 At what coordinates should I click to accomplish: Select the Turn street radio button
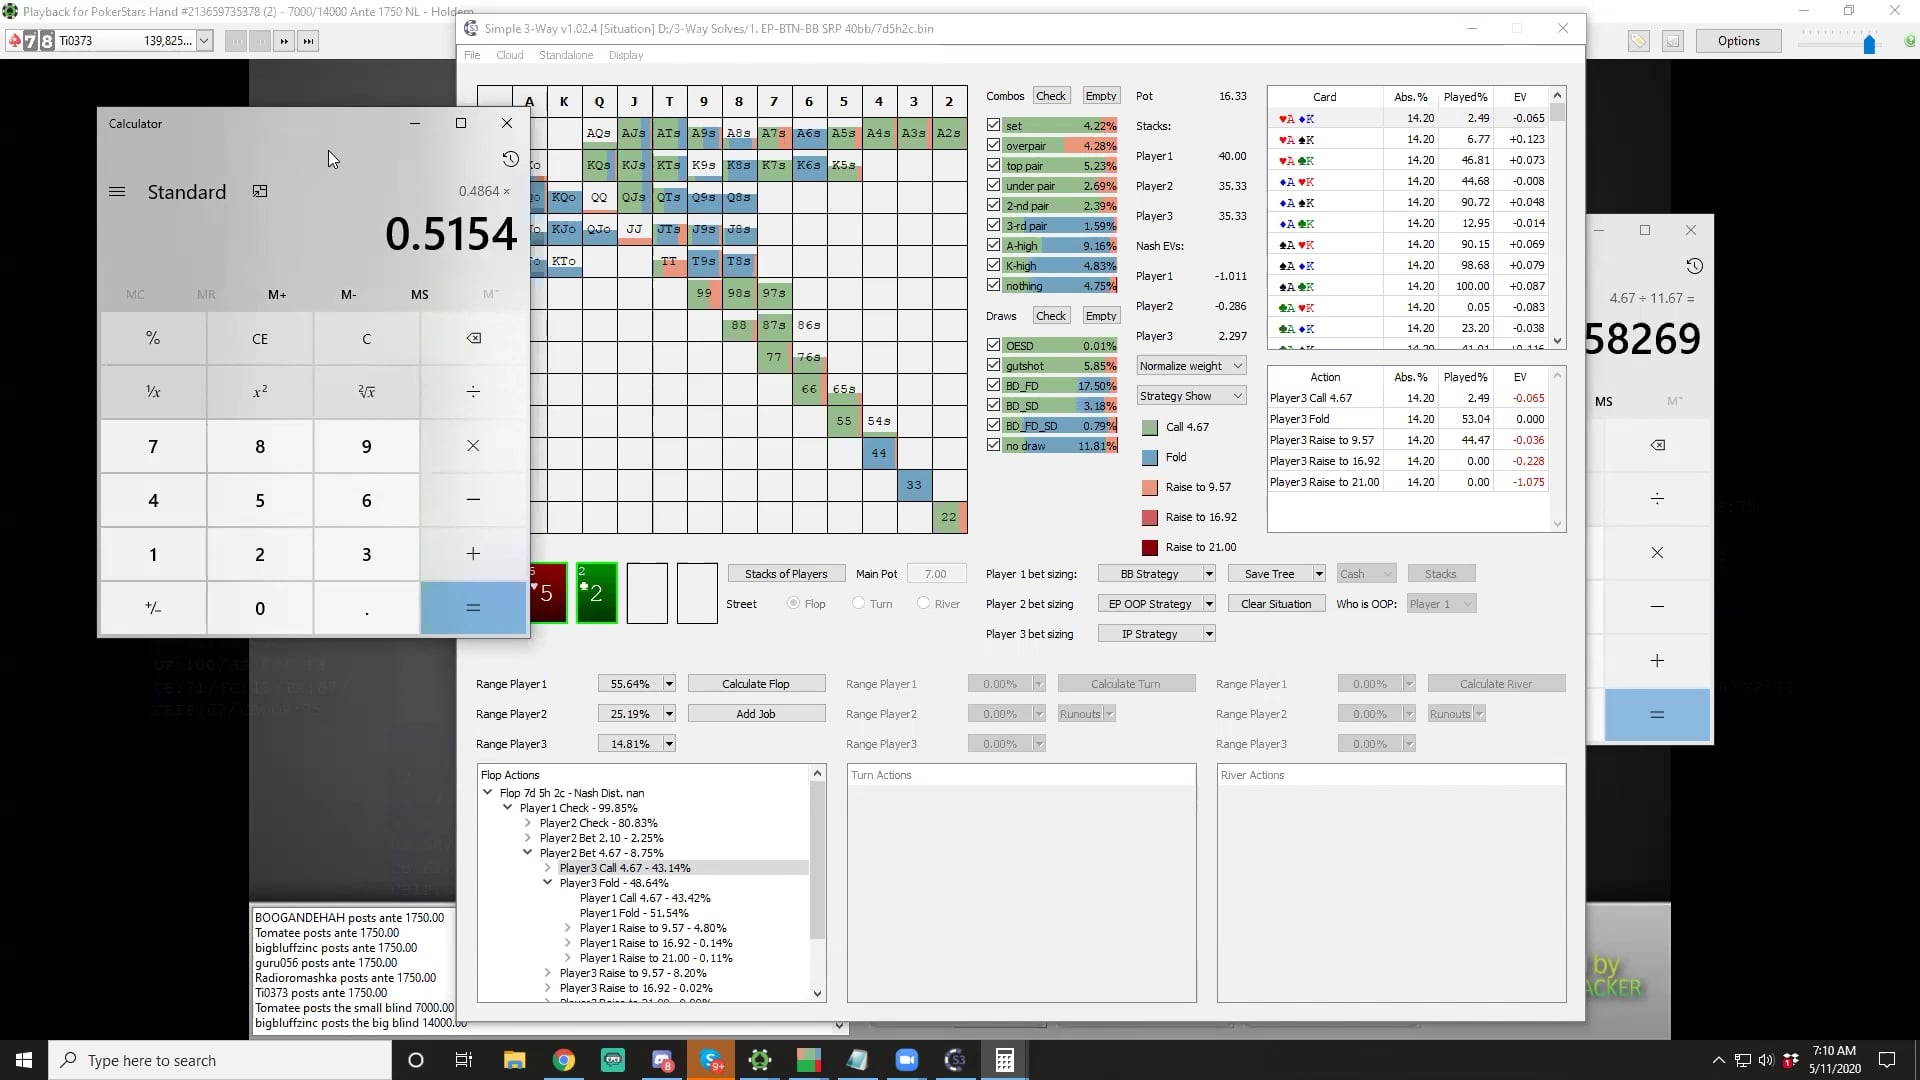coord(858,603)
